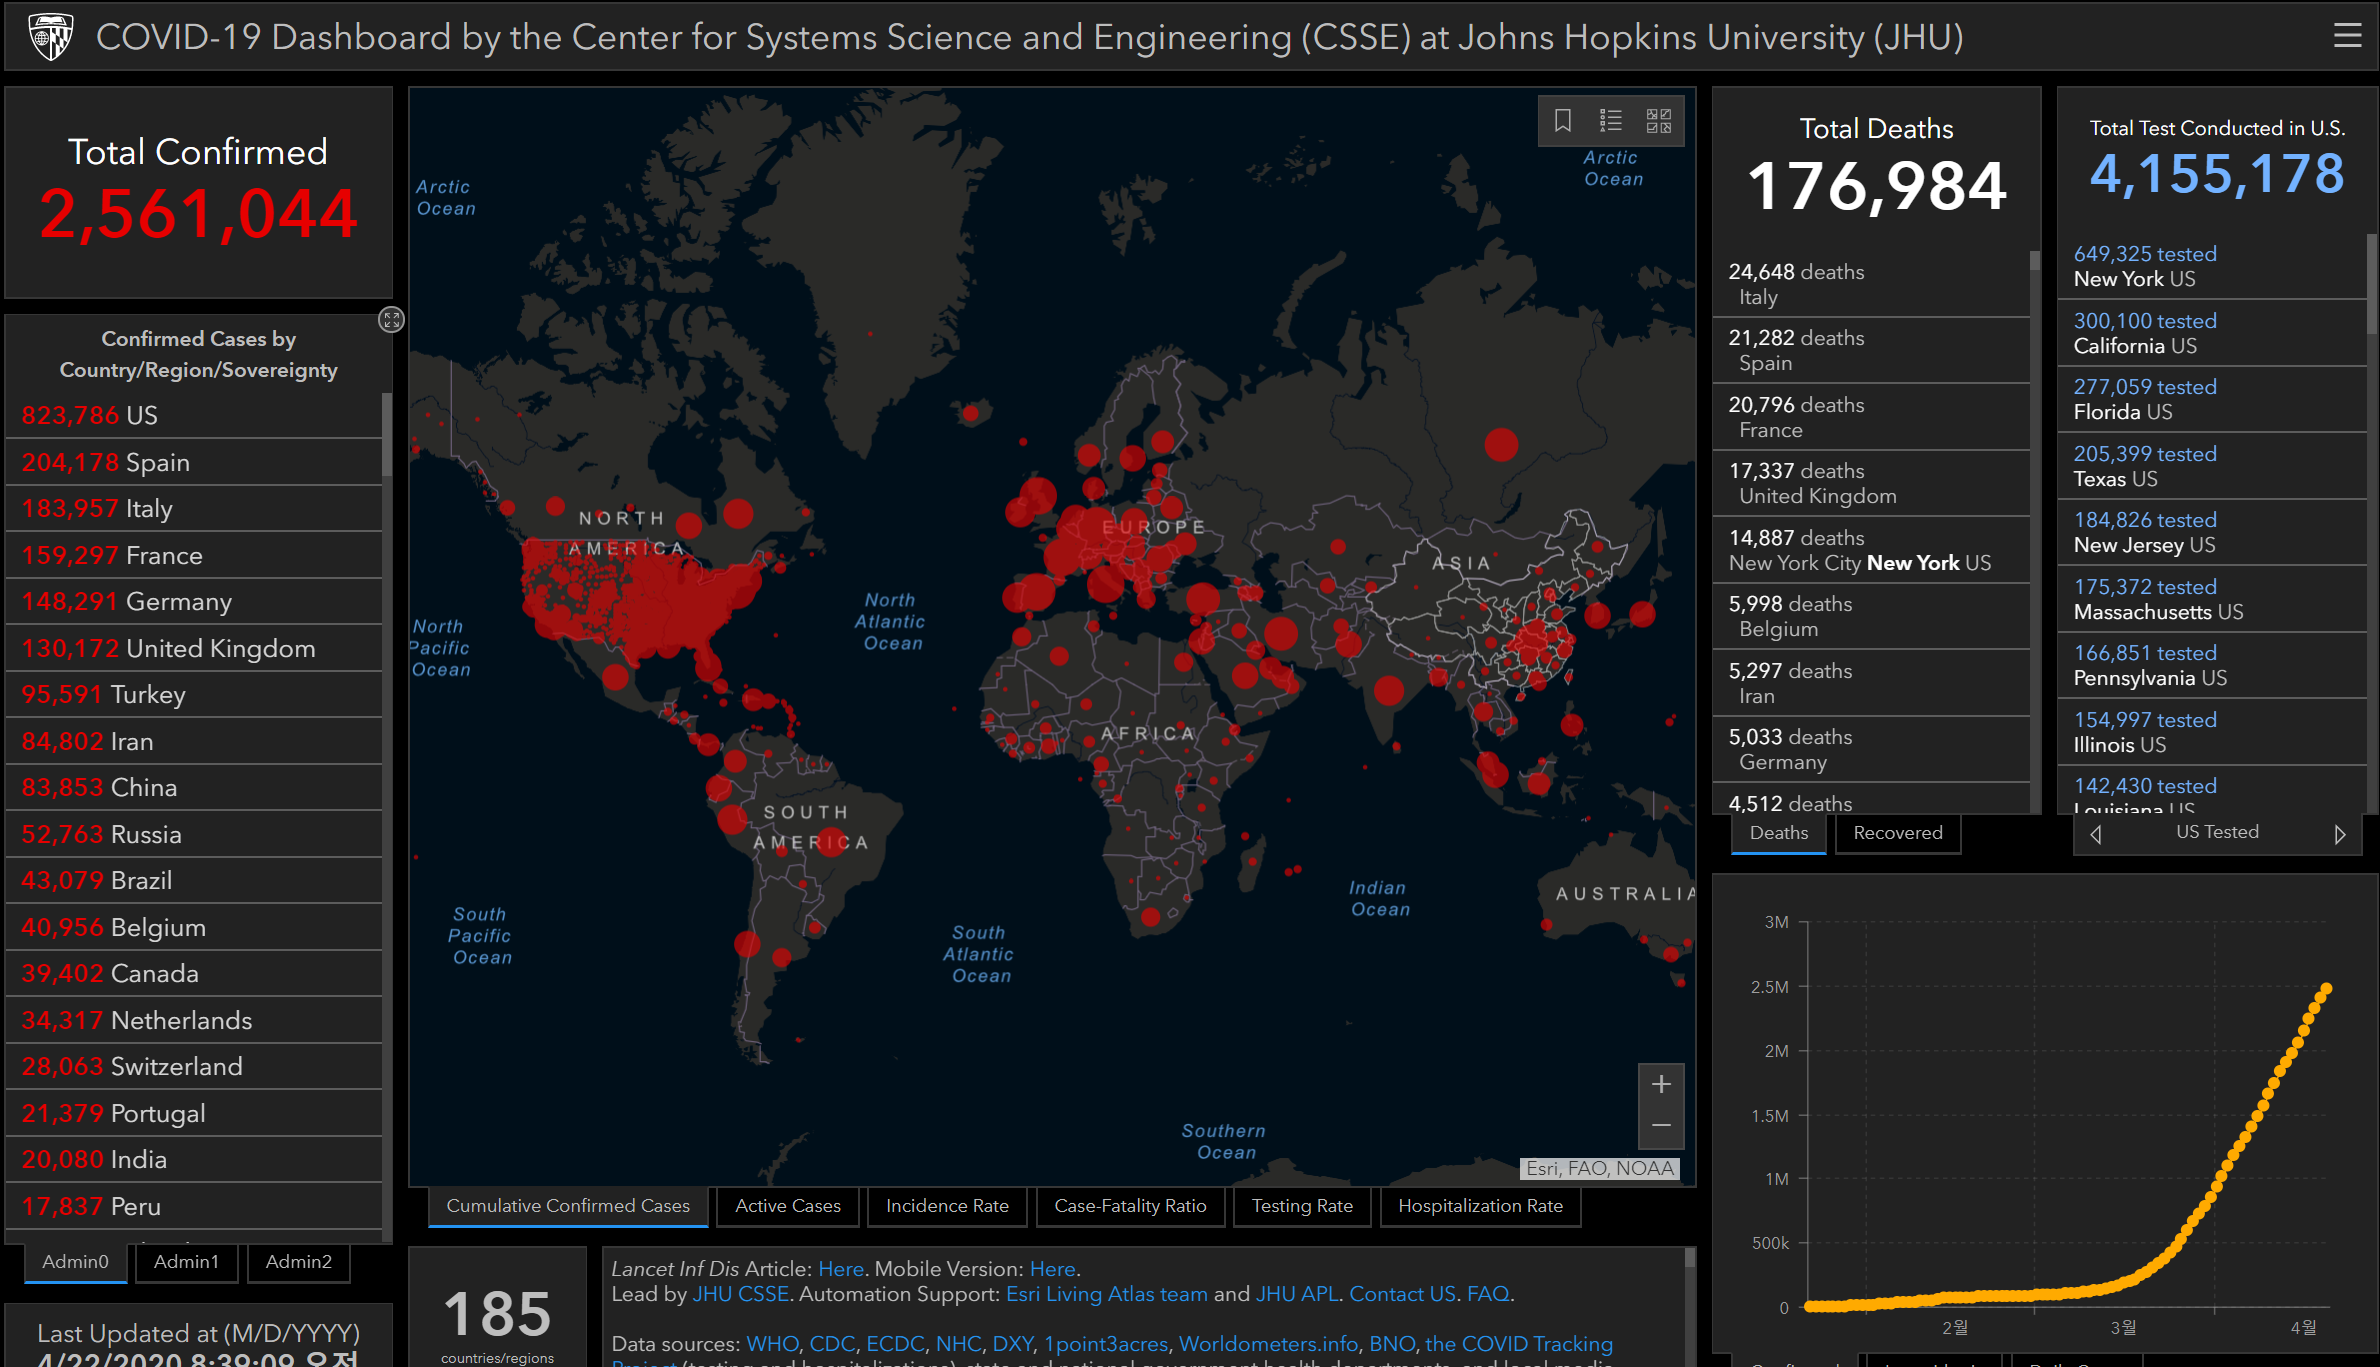Viewport: 2380px width, 1367px height.
Task: Select the Testing Rate tab
Action: click(x=1302, y=1206)
